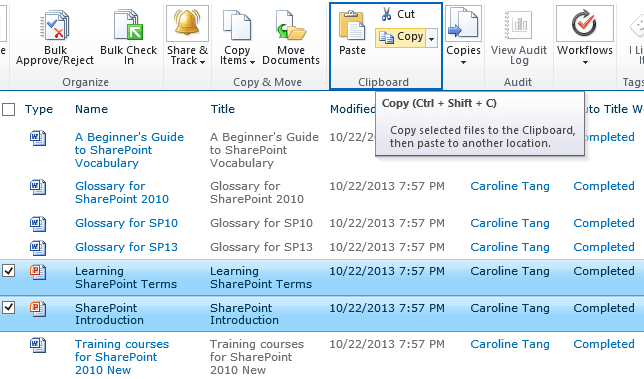Image resolution: width=644 pixels, height=379 pixels.
Task: Click Word icon beside Glossary for SP13
Action: [38, 247]
